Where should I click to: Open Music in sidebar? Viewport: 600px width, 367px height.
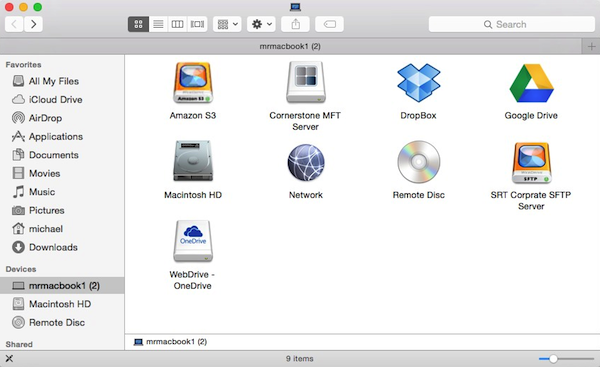click(62, 192)
